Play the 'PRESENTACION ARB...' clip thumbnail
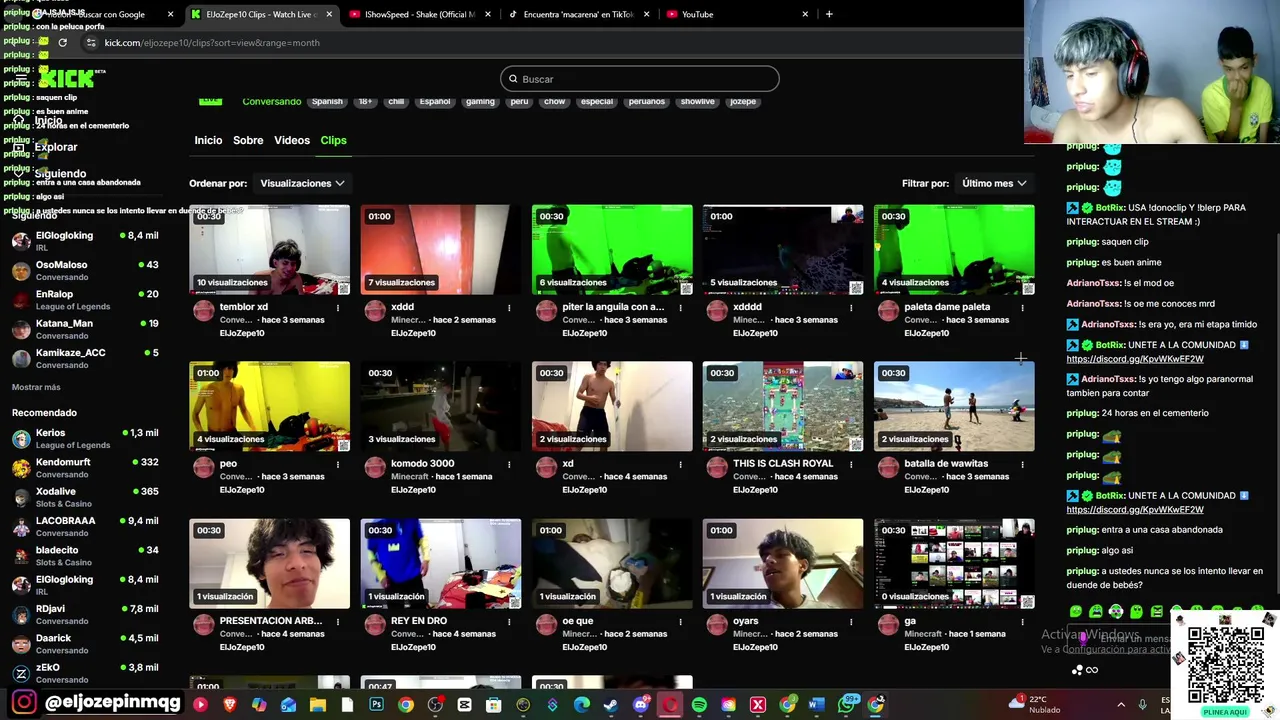Screen dimensions: 1280x720 (x=269, y=563)
